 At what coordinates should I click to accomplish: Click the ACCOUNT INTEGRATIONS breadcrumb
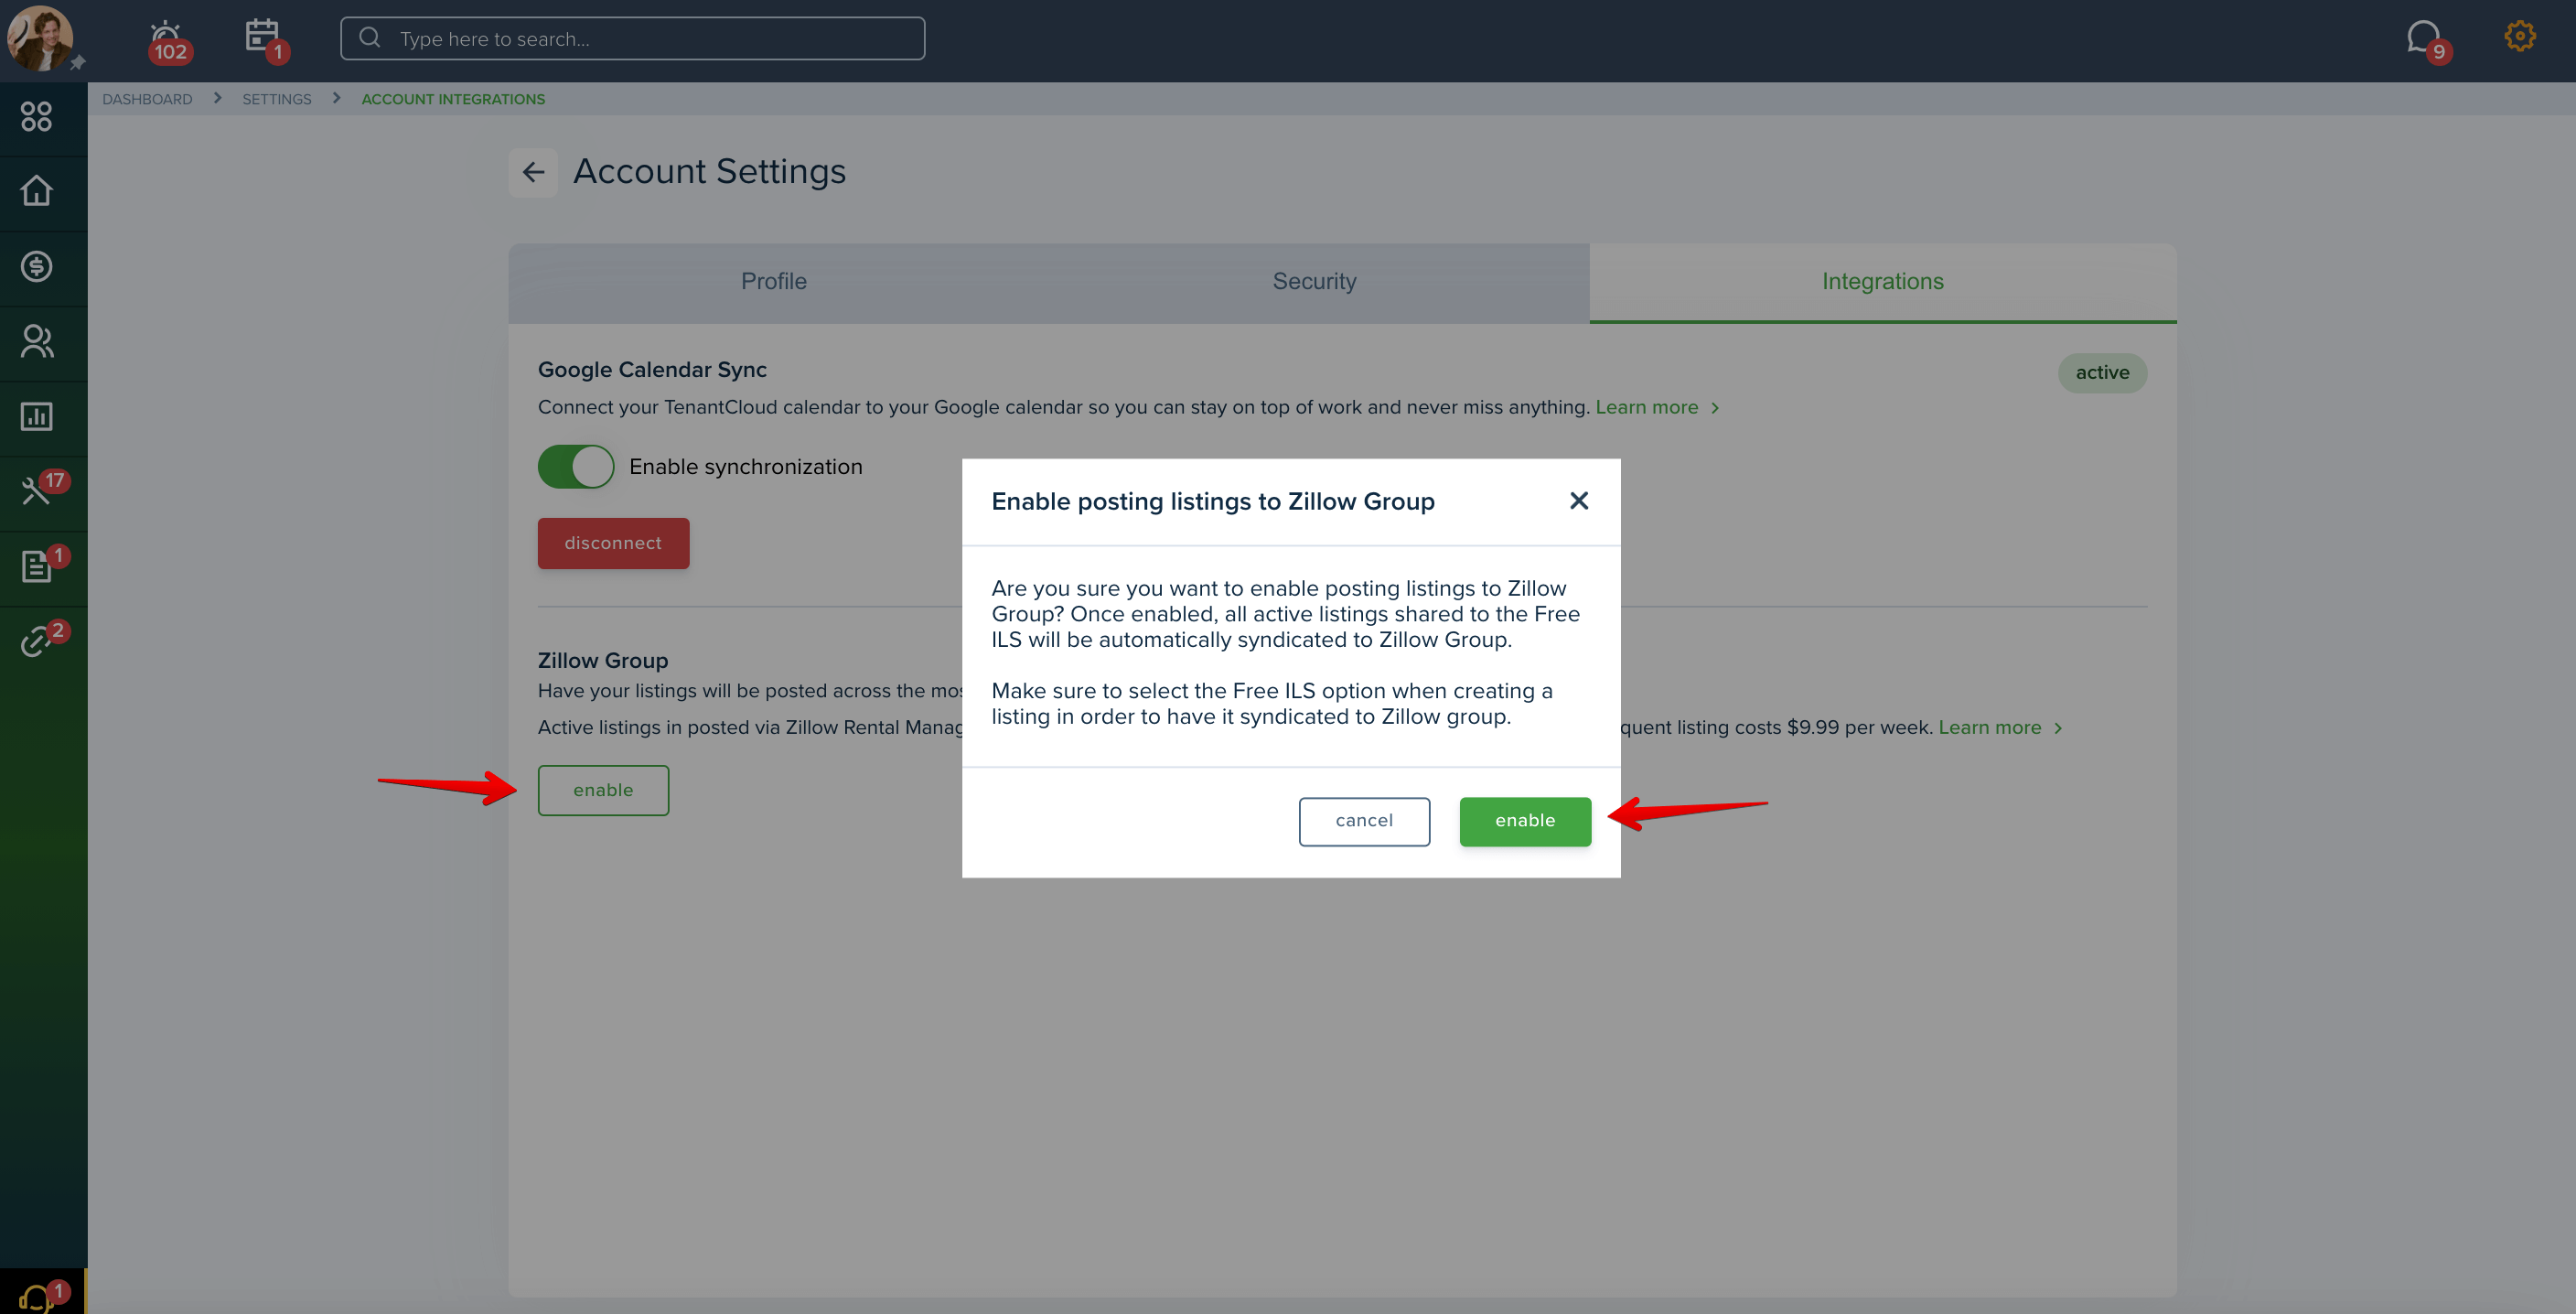[x=453, y=99]
